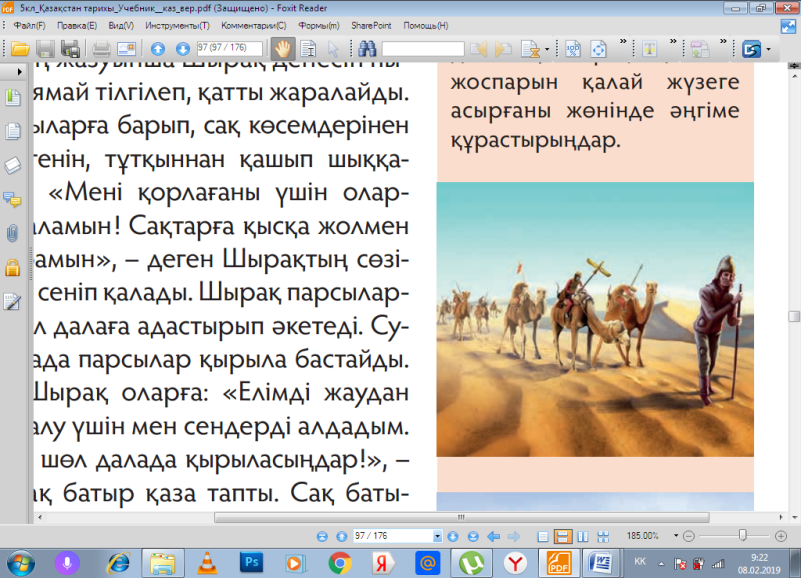Viewport: 801px width, 578px height.
Task: Select the Hand tool
Action: (282, 49)
